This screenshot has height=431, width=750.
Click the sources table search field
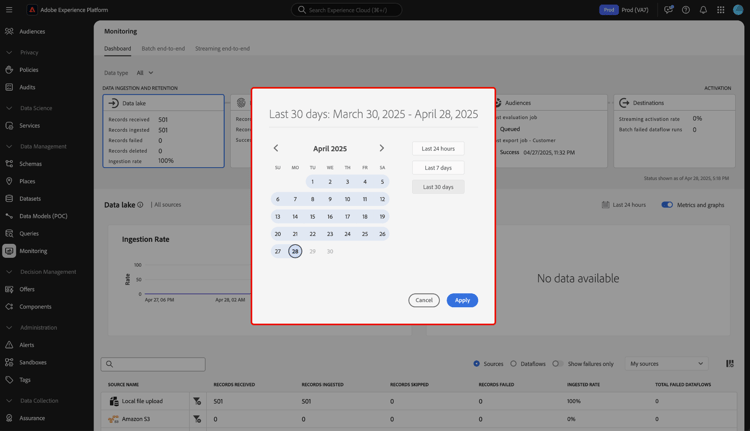tap(153, 364)
